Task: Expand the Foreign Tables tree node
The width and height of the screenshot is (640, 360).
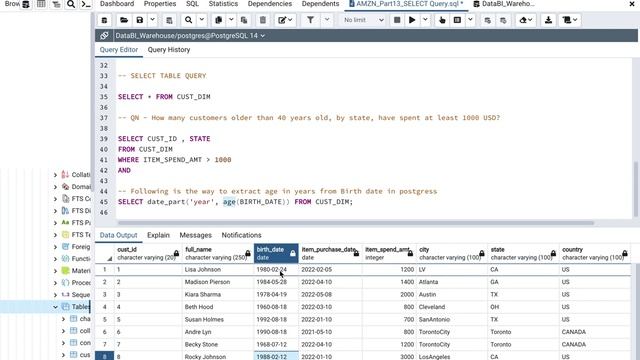Action: [55, 247]
